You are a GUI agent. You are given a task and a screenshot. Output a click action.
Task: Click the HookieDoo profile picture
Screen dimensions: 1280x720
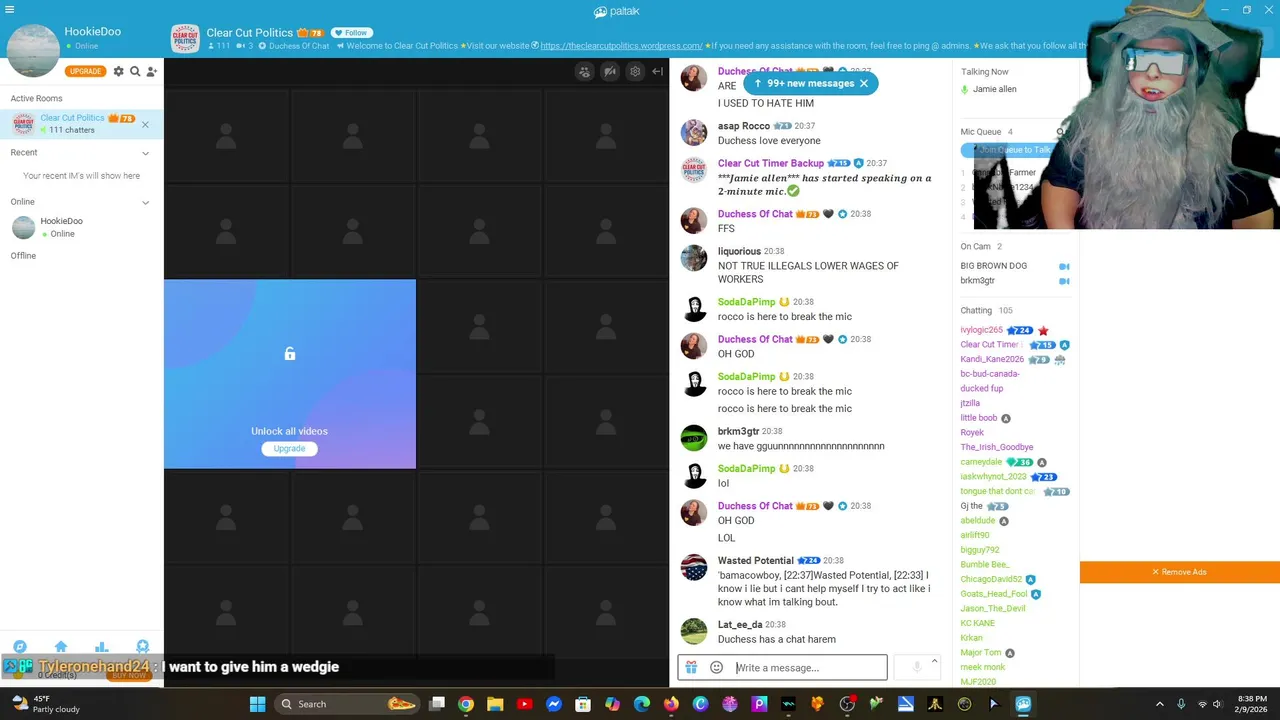click(x=33, y=49)
